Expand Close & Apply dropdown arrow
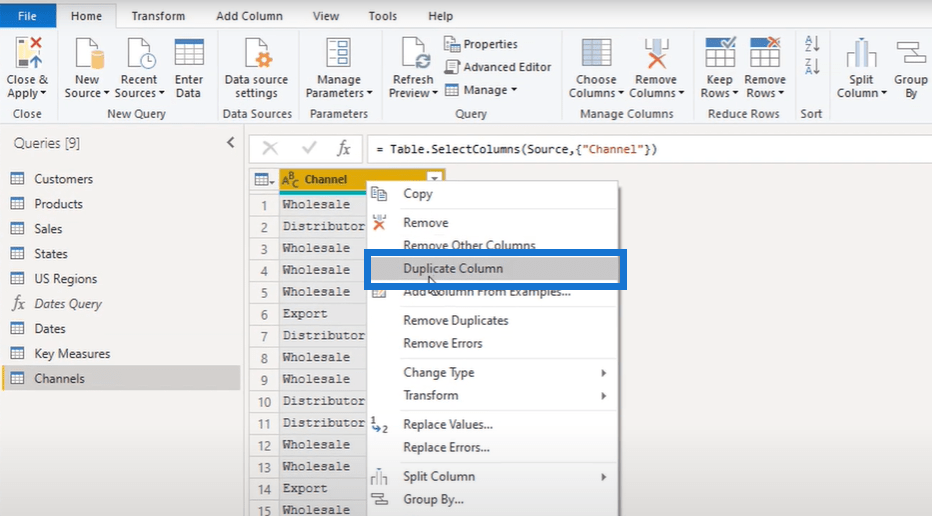Screen dimensions: 932x516 [43, 93]
